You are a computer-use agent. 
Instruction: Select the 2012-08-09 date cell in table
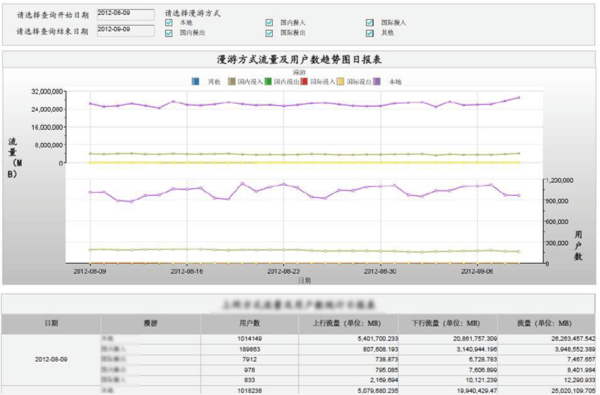(x=51, y=359)
